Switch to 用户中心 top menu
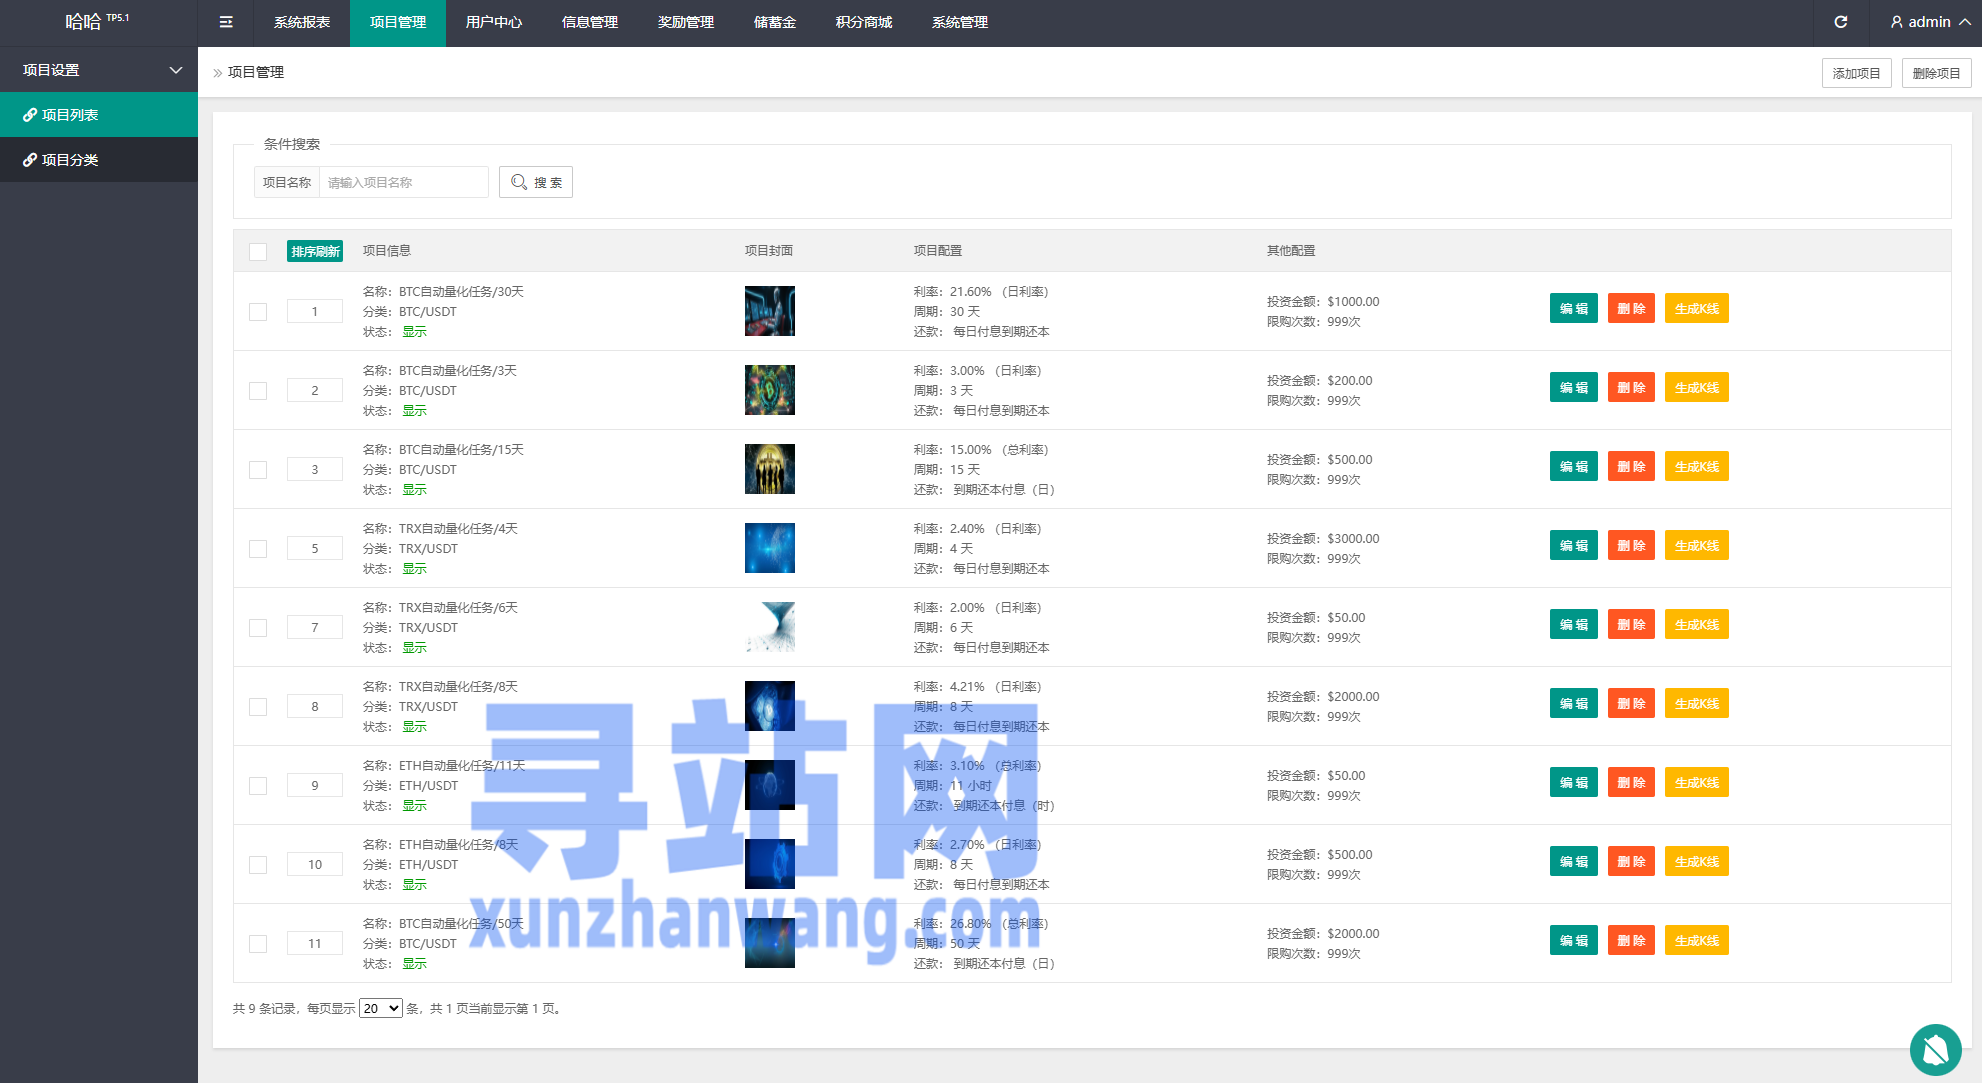The width and height of the screenshot is (1982, 1083). (493, 22)
